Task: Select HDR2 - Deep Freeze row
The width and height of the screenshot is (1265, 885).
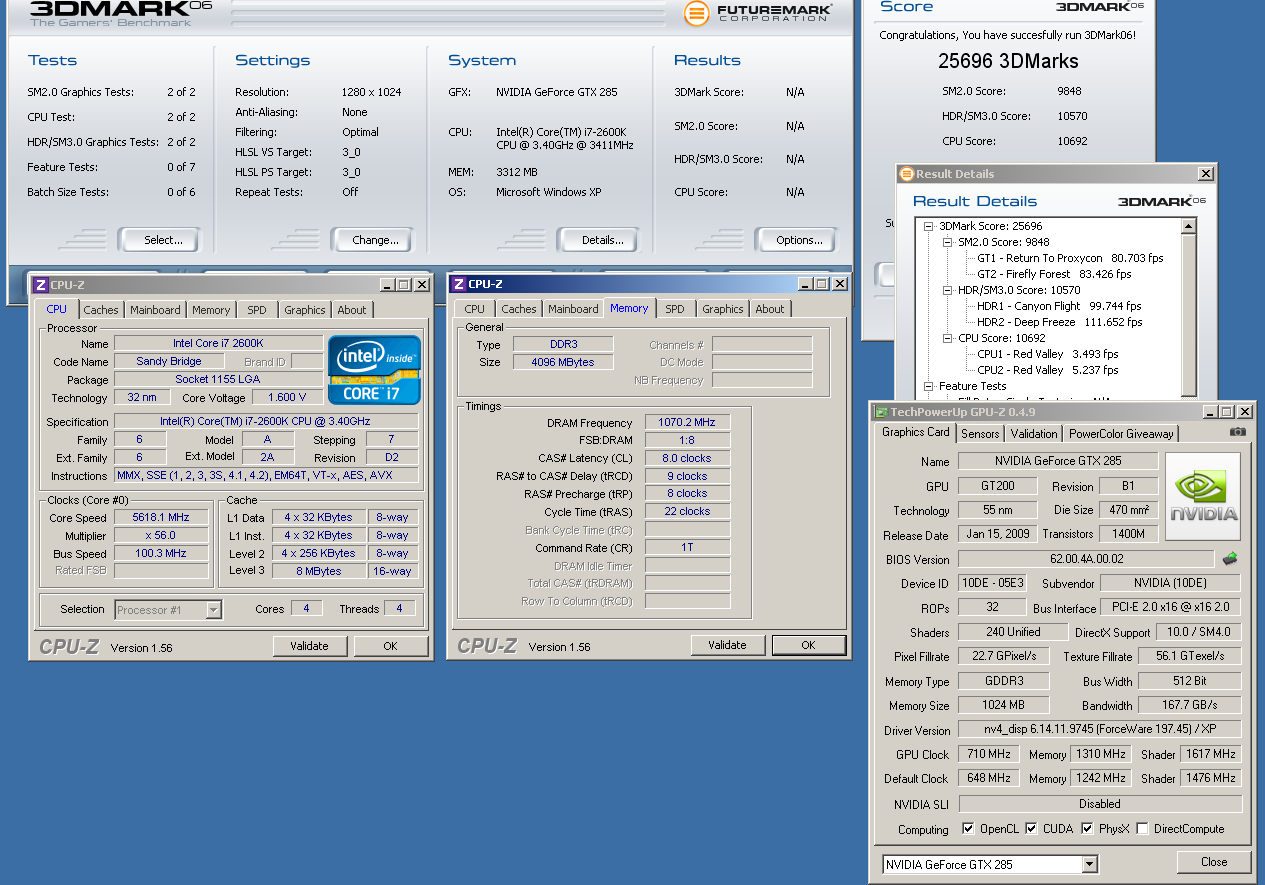Action: click(1059, 322)
